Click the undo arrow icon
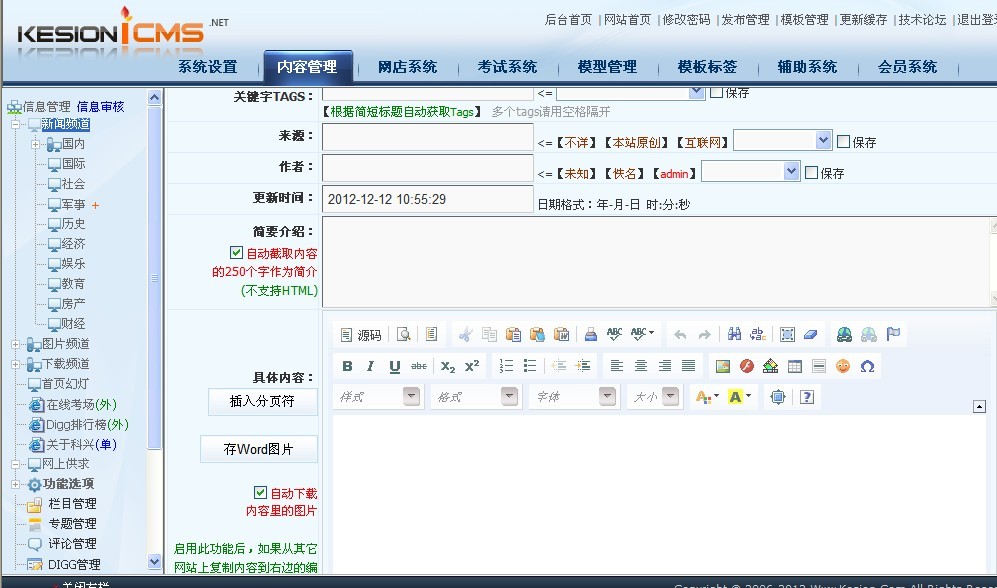The image size is (997, 588). tap(678, 335)
